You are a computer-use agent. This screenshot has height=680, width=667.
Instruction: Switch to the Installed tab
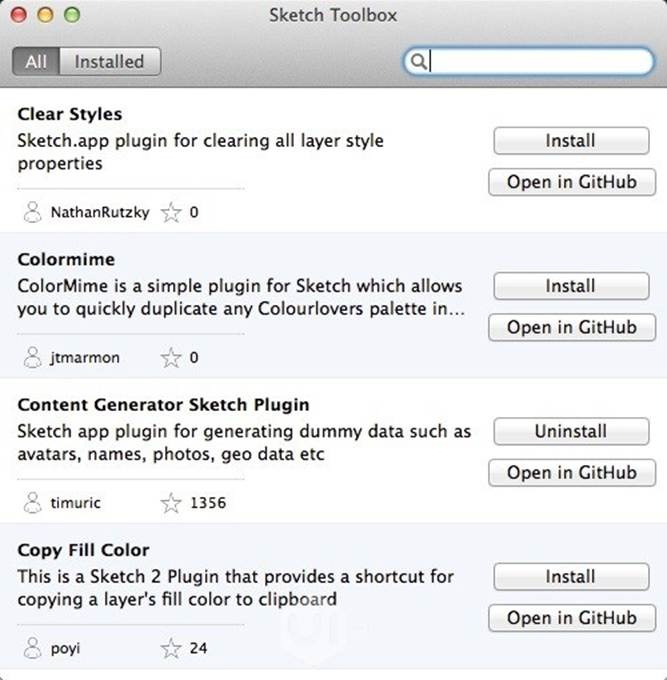point(110,61)
